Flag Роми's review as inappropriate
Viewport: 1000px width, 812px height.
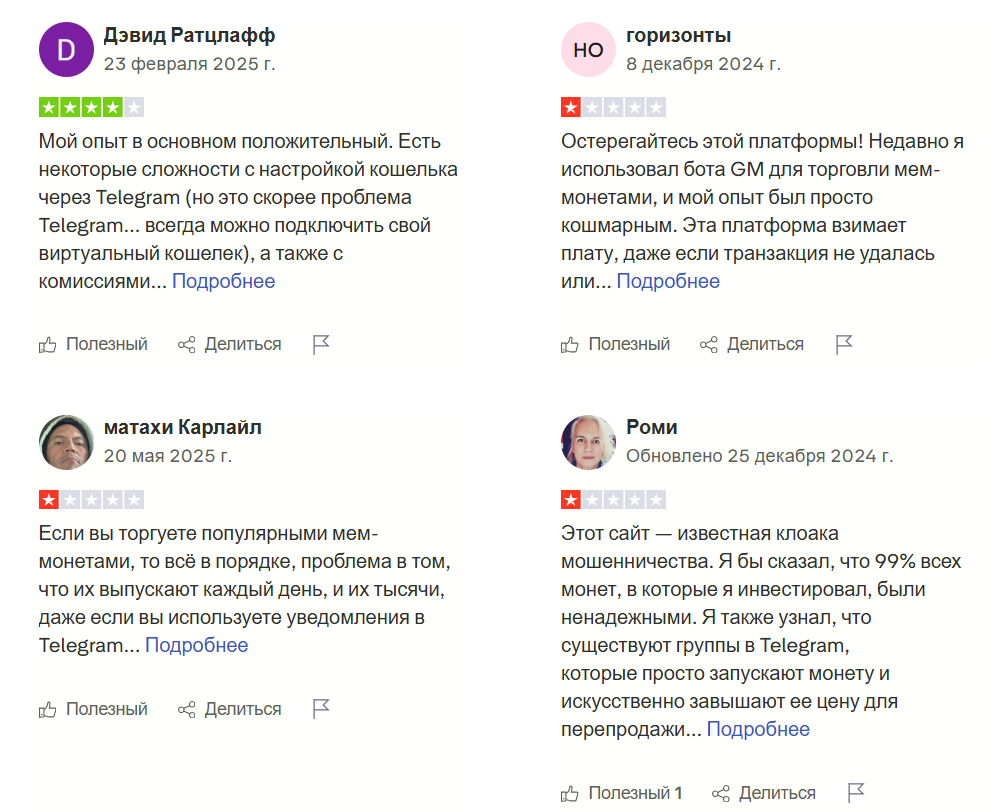tap(857, 791)
